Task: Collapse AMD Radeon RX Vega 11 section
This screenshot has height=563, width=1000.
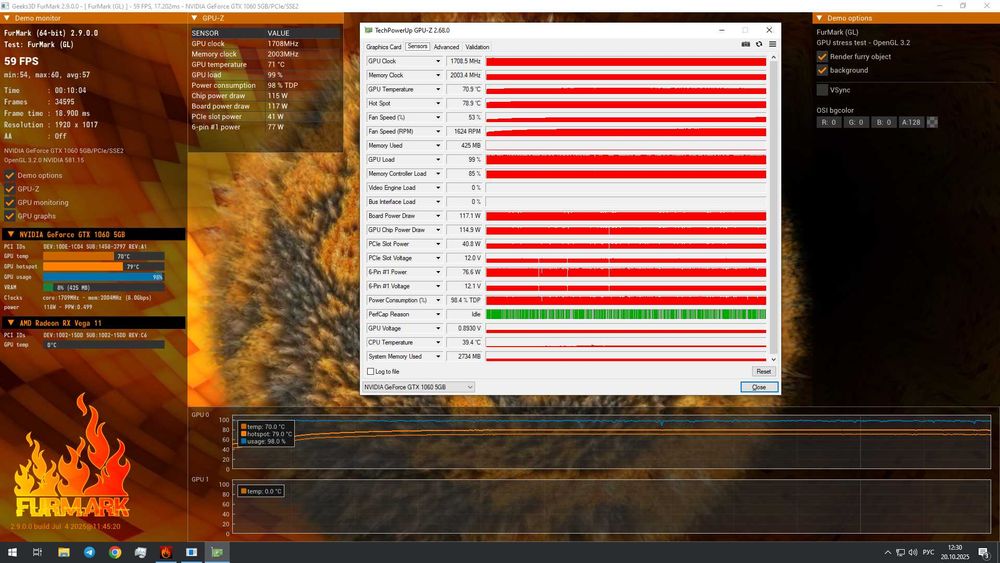Action: tap(11, 323)
